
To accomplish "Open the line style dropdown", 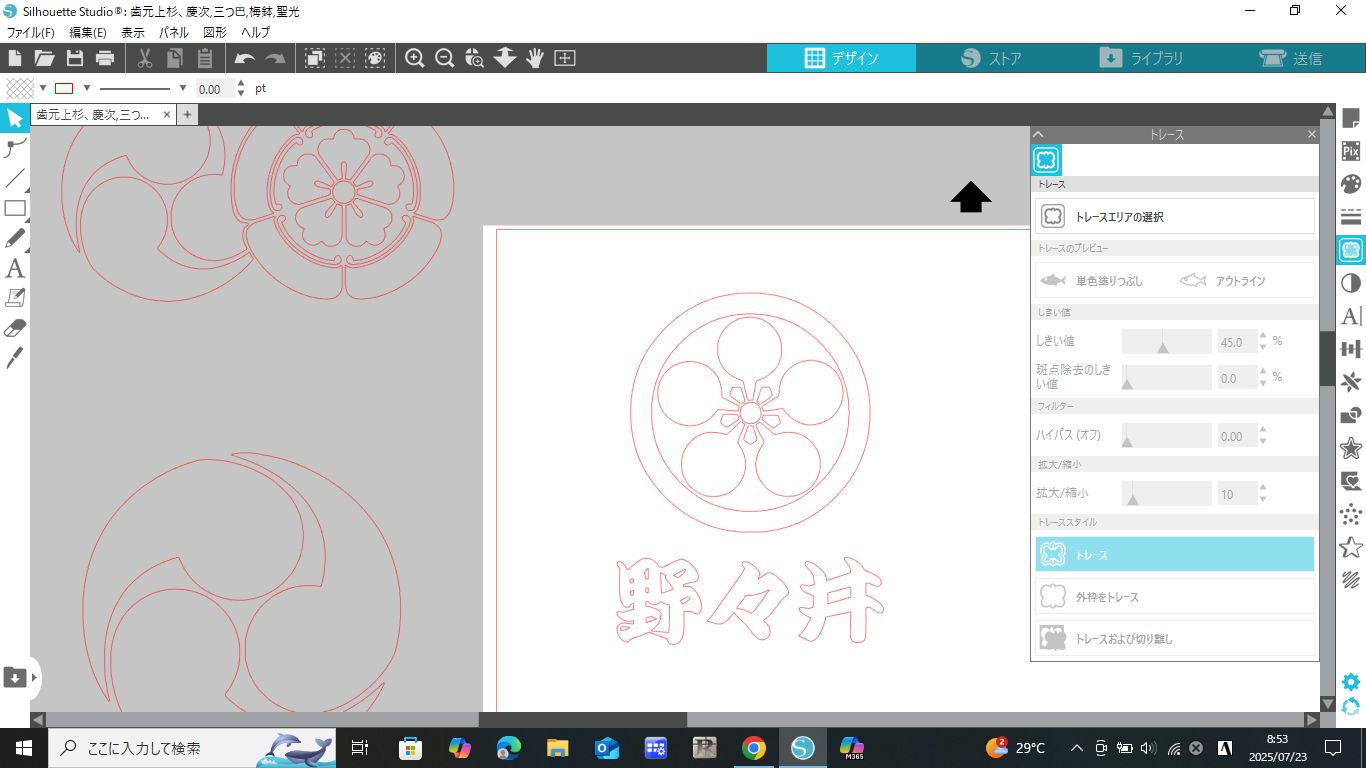I will [x=182, y=89].
